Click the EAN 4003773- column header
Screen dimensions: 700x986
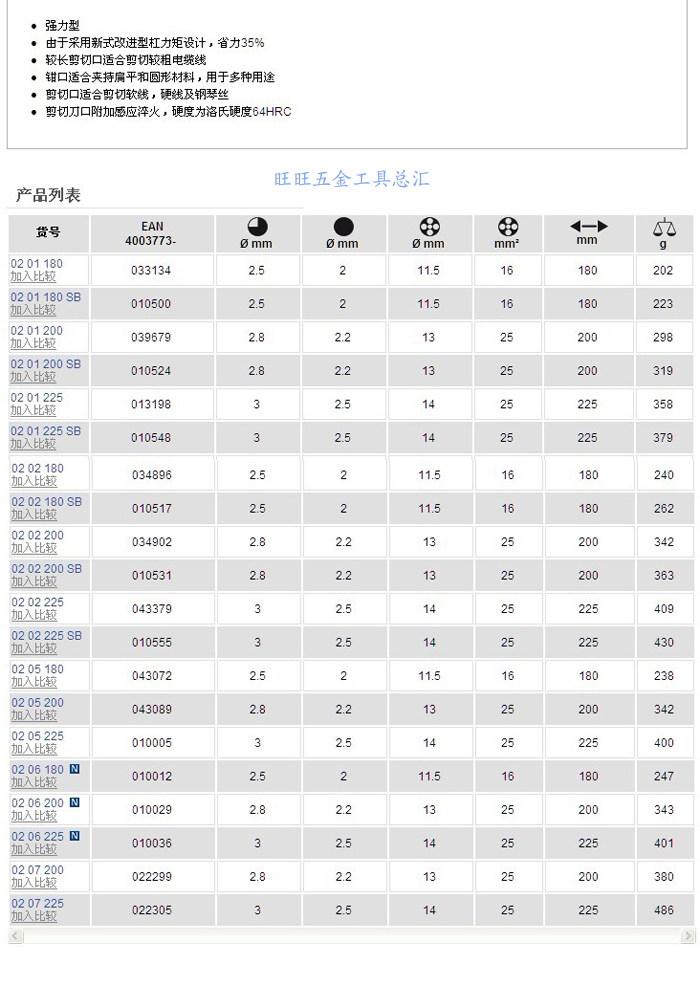(x=152, y=233)
